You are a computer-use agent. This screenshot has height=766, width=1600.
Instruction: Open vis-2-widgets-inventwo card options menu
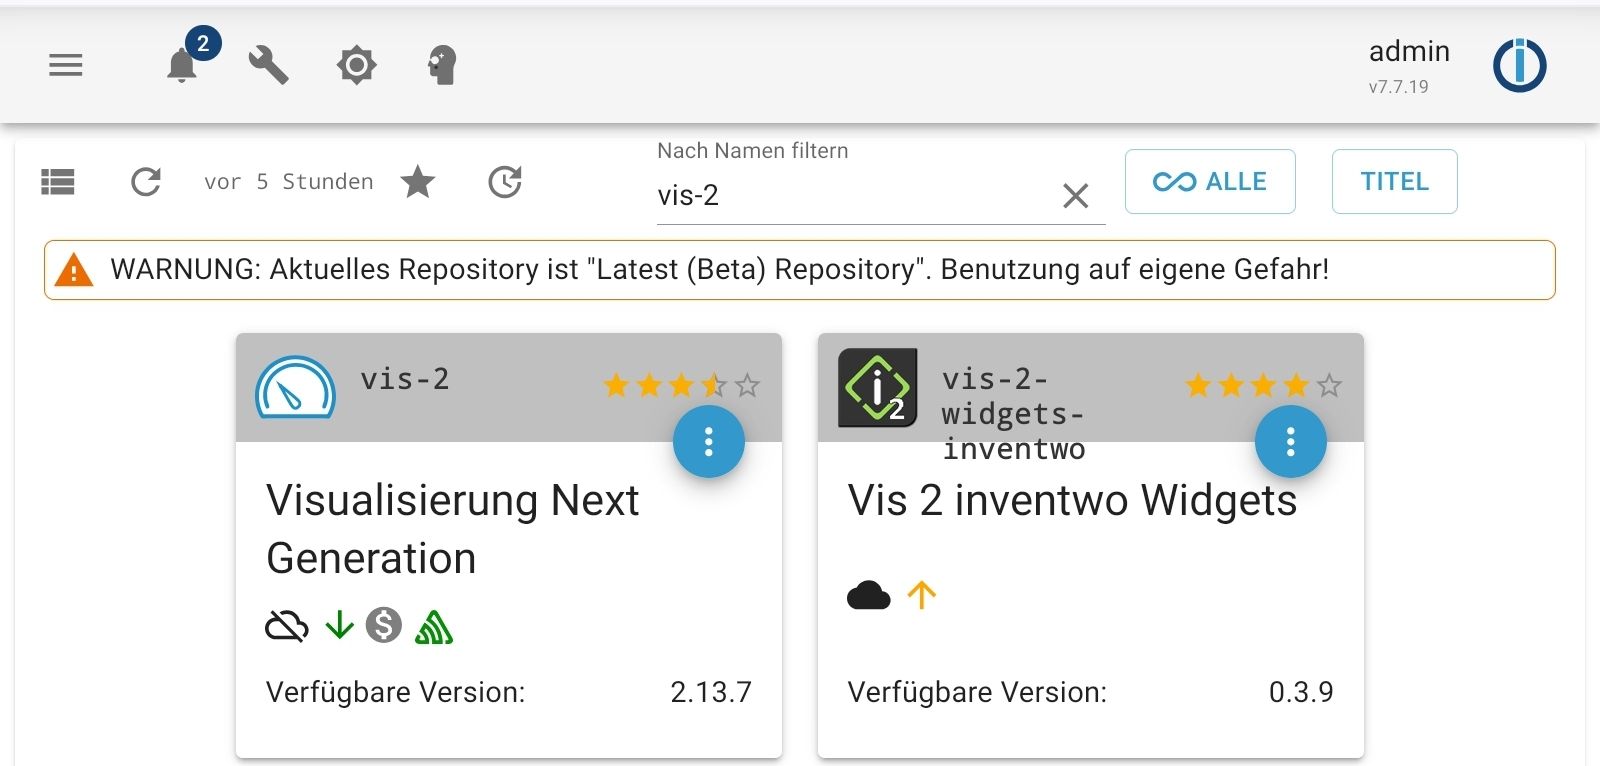click(1290, 441)
